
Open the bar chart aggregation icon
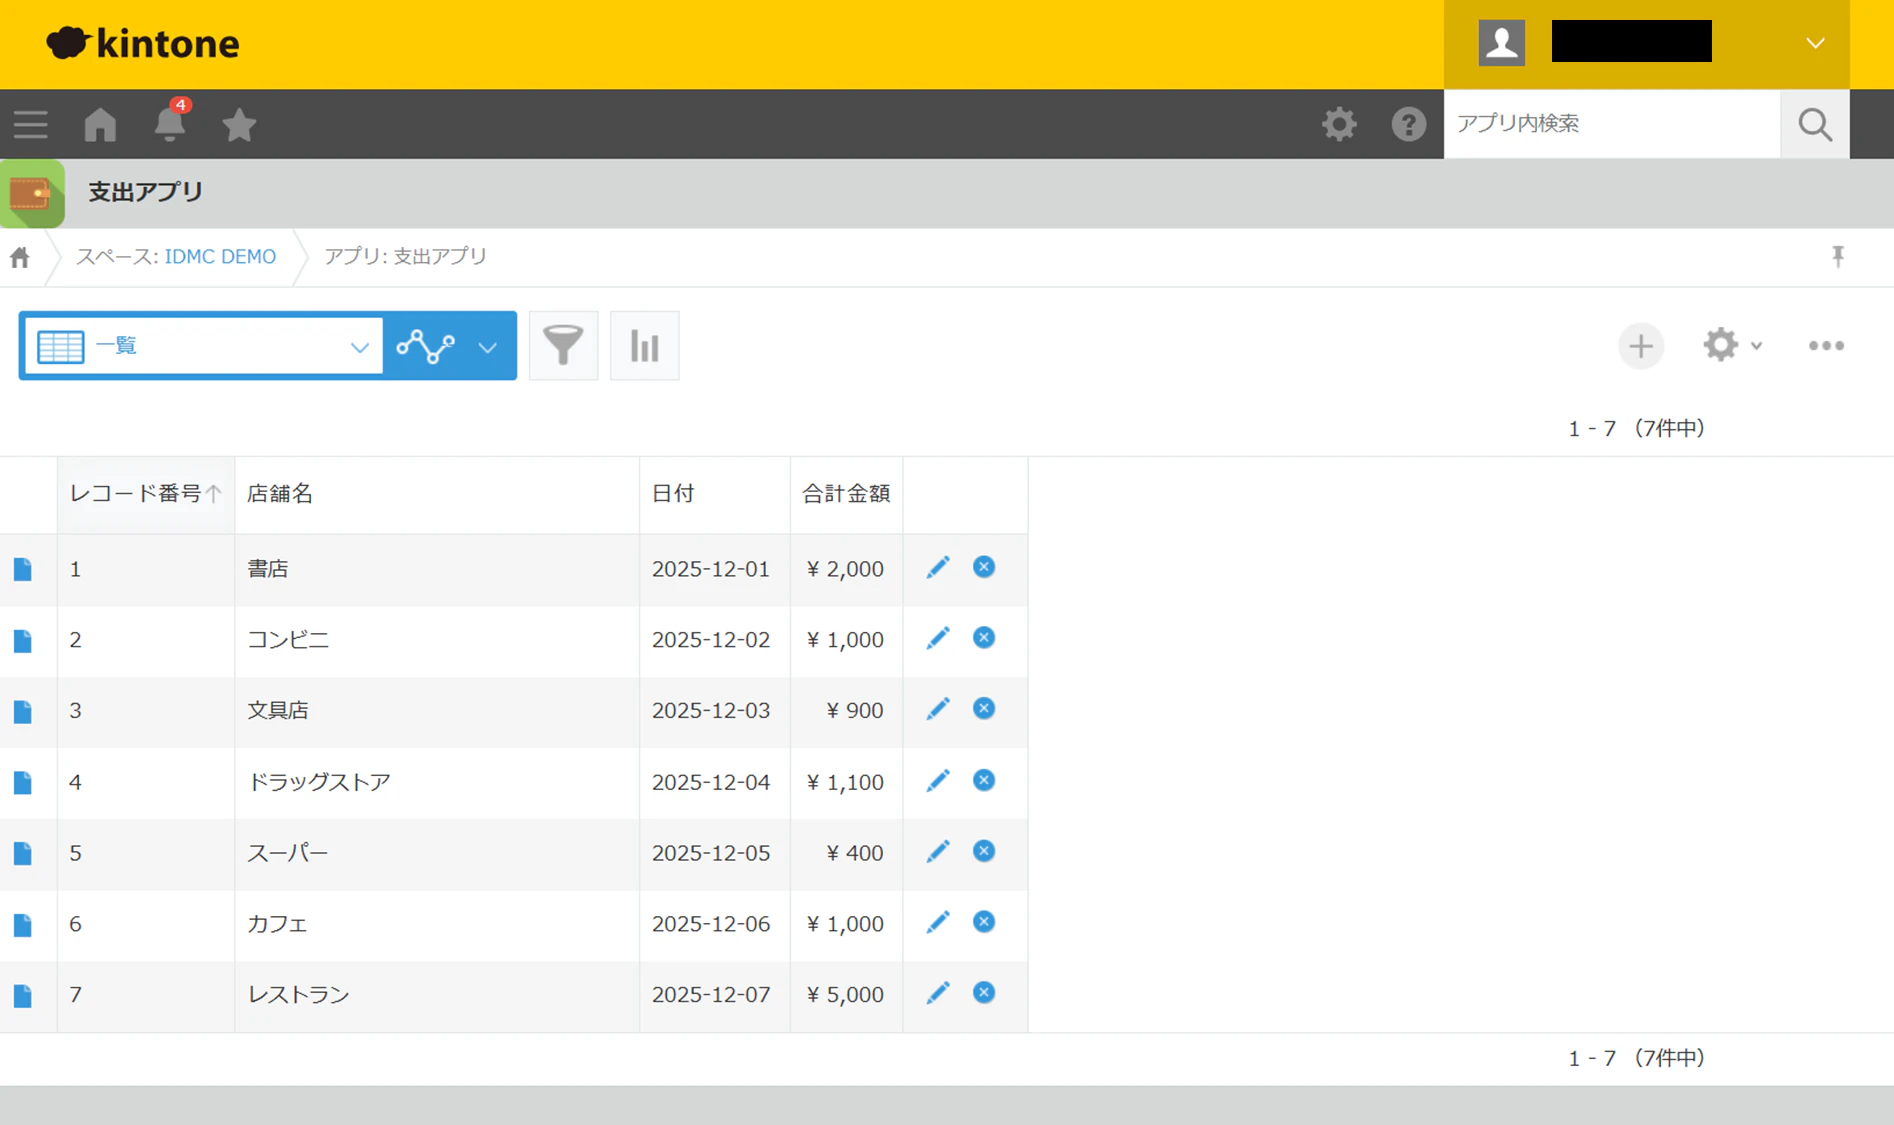[x=644, y=346]
